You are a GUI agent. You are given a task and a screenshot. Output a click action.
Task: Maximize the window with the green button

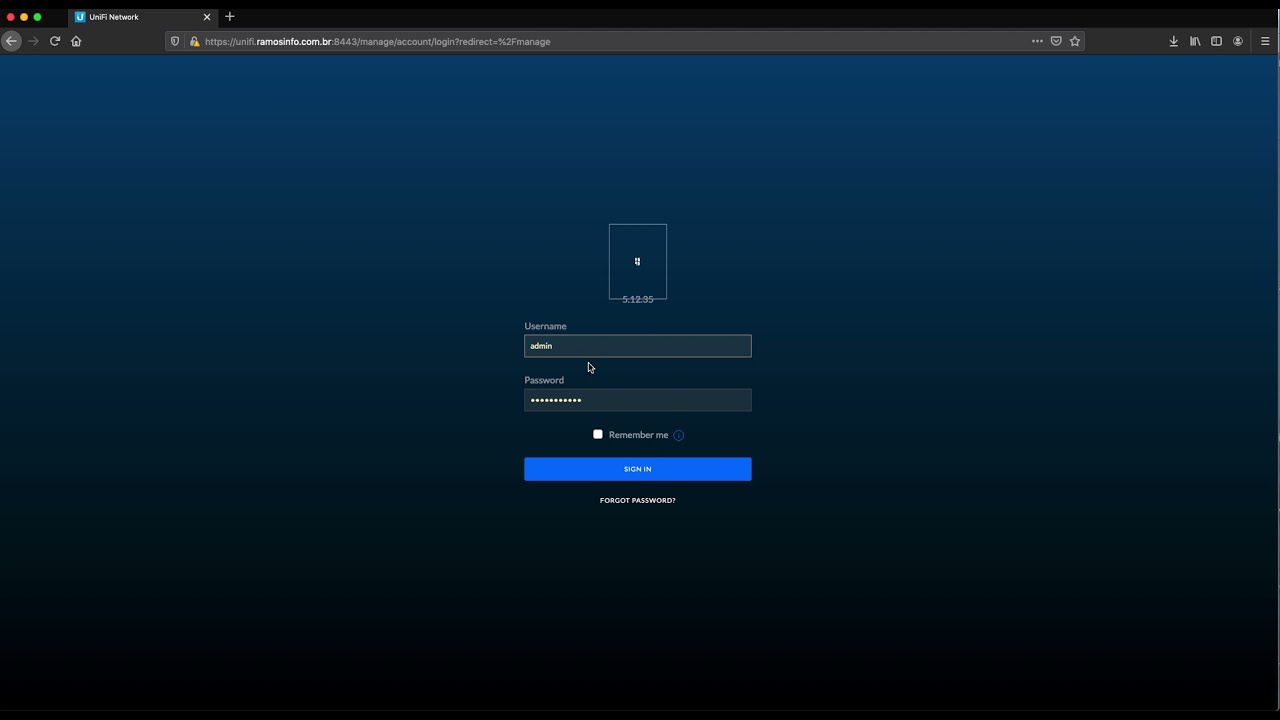pyautogui.click(x=38, y=17)
